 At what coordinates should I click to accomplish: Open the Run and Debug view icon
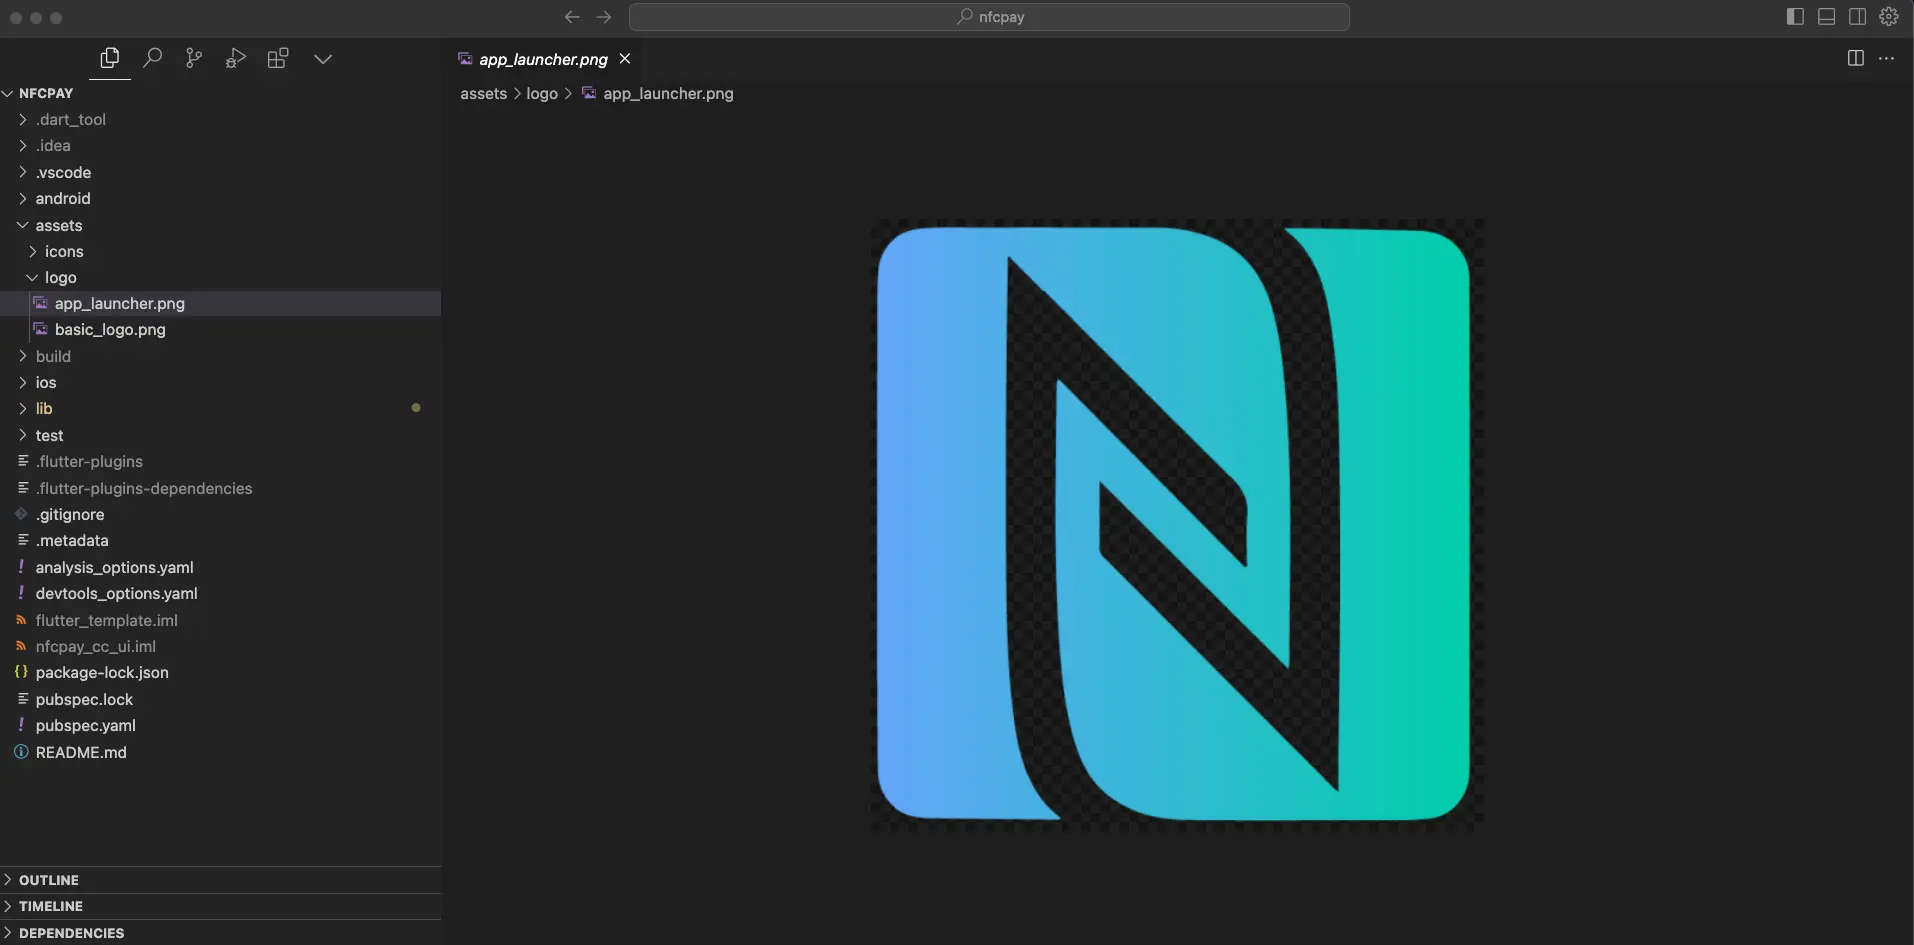[x=236, y=58]
